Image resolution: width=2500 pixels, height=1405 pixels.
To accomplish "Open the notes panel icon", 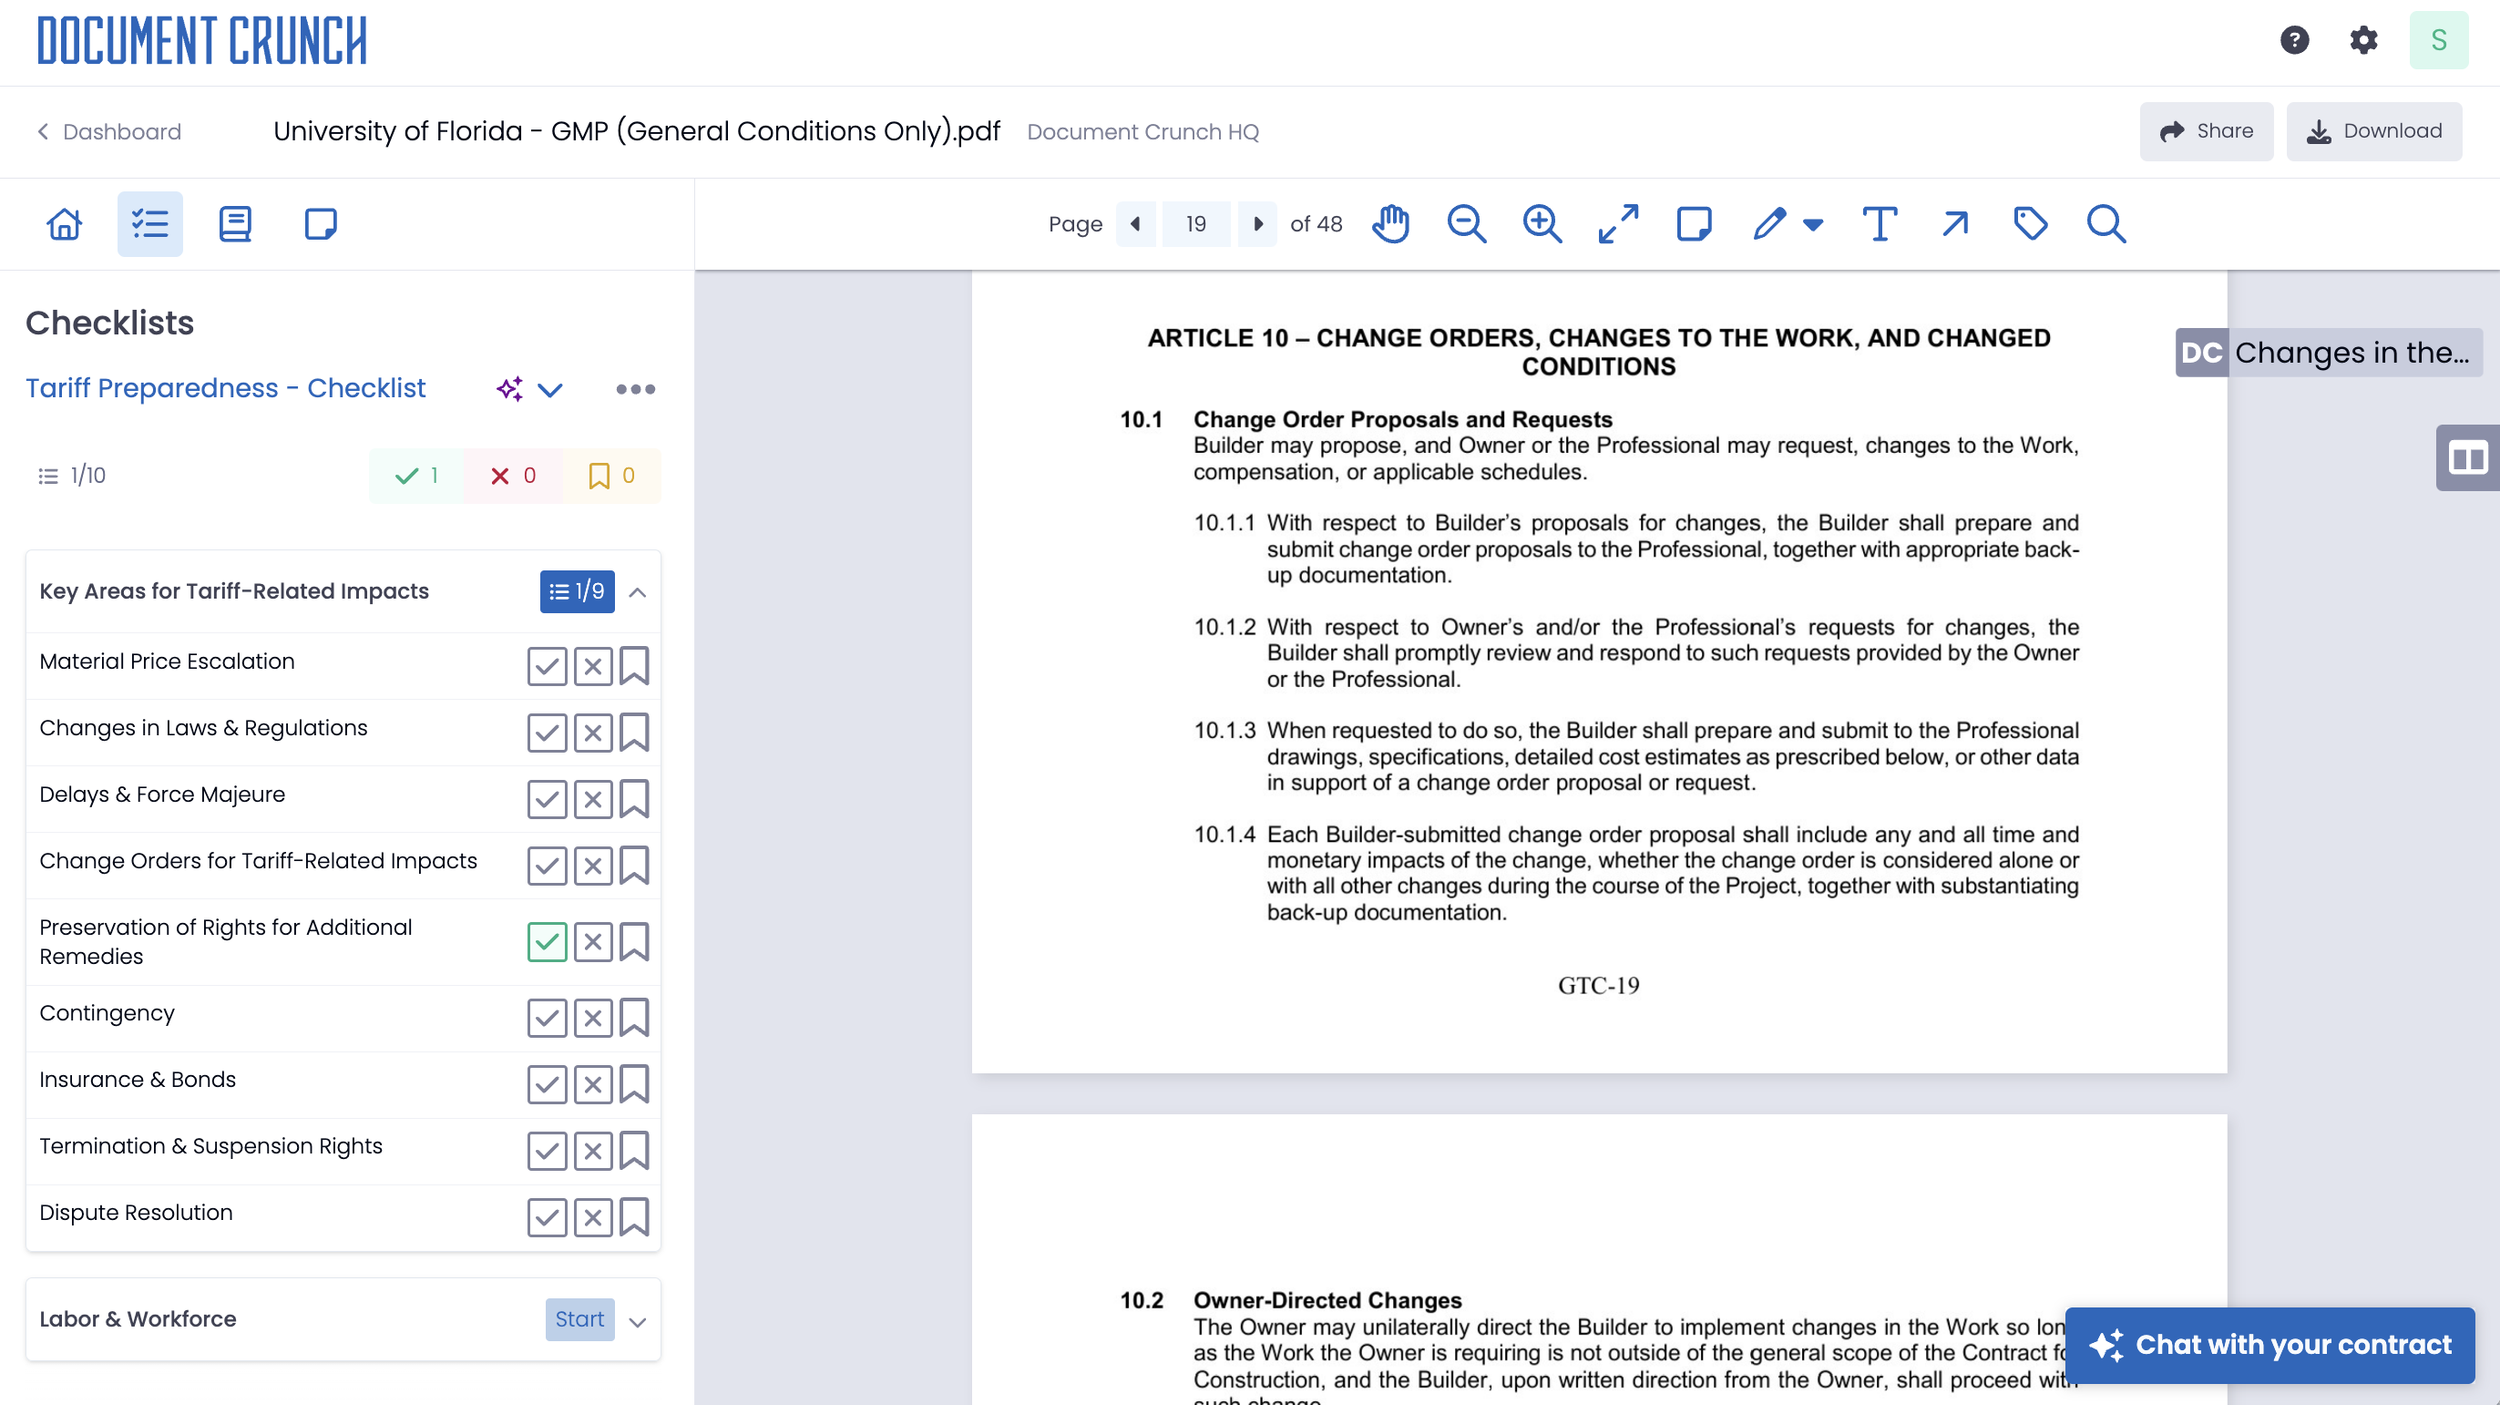I will (320, 223).
